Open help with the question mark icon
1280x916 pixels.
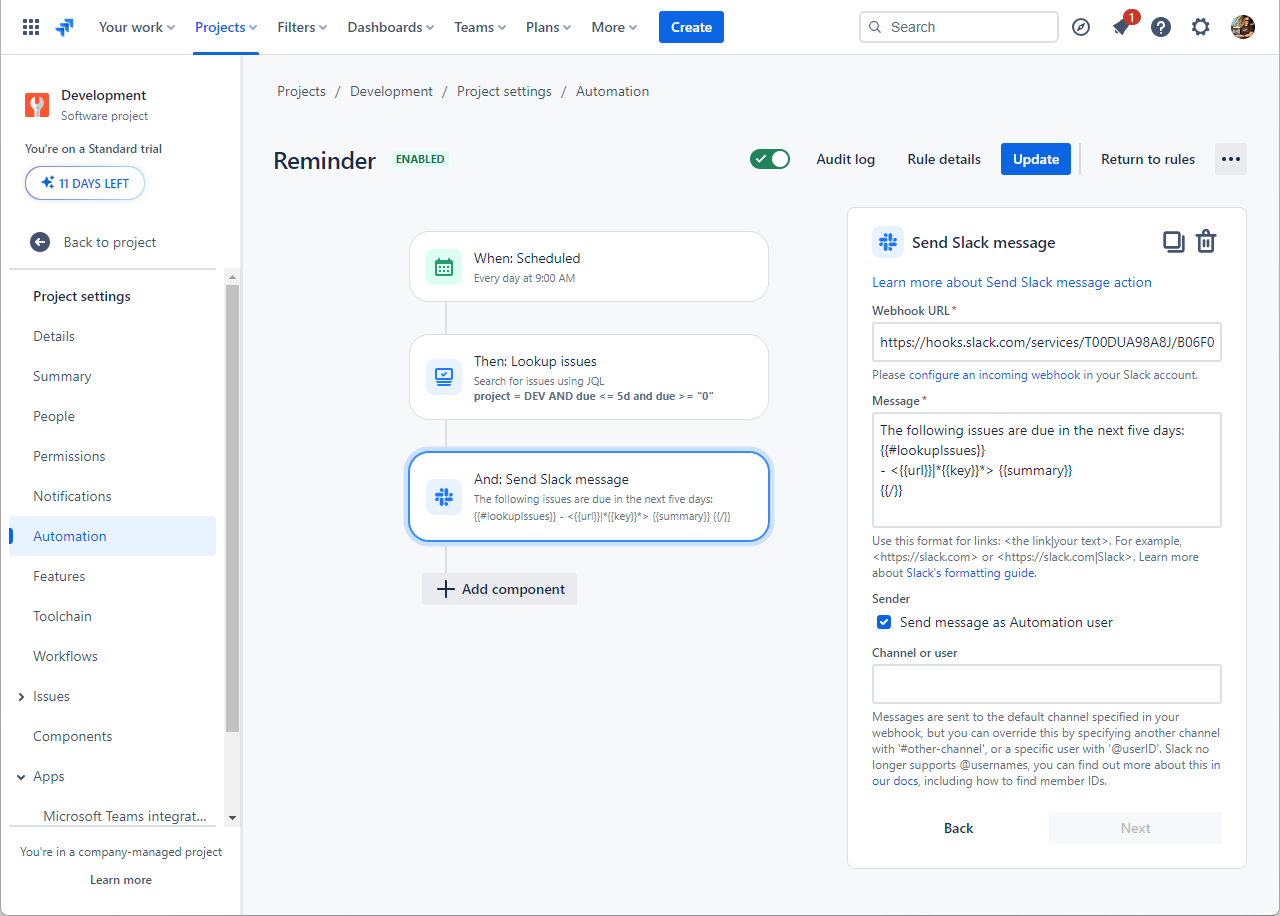(1160, 27)
